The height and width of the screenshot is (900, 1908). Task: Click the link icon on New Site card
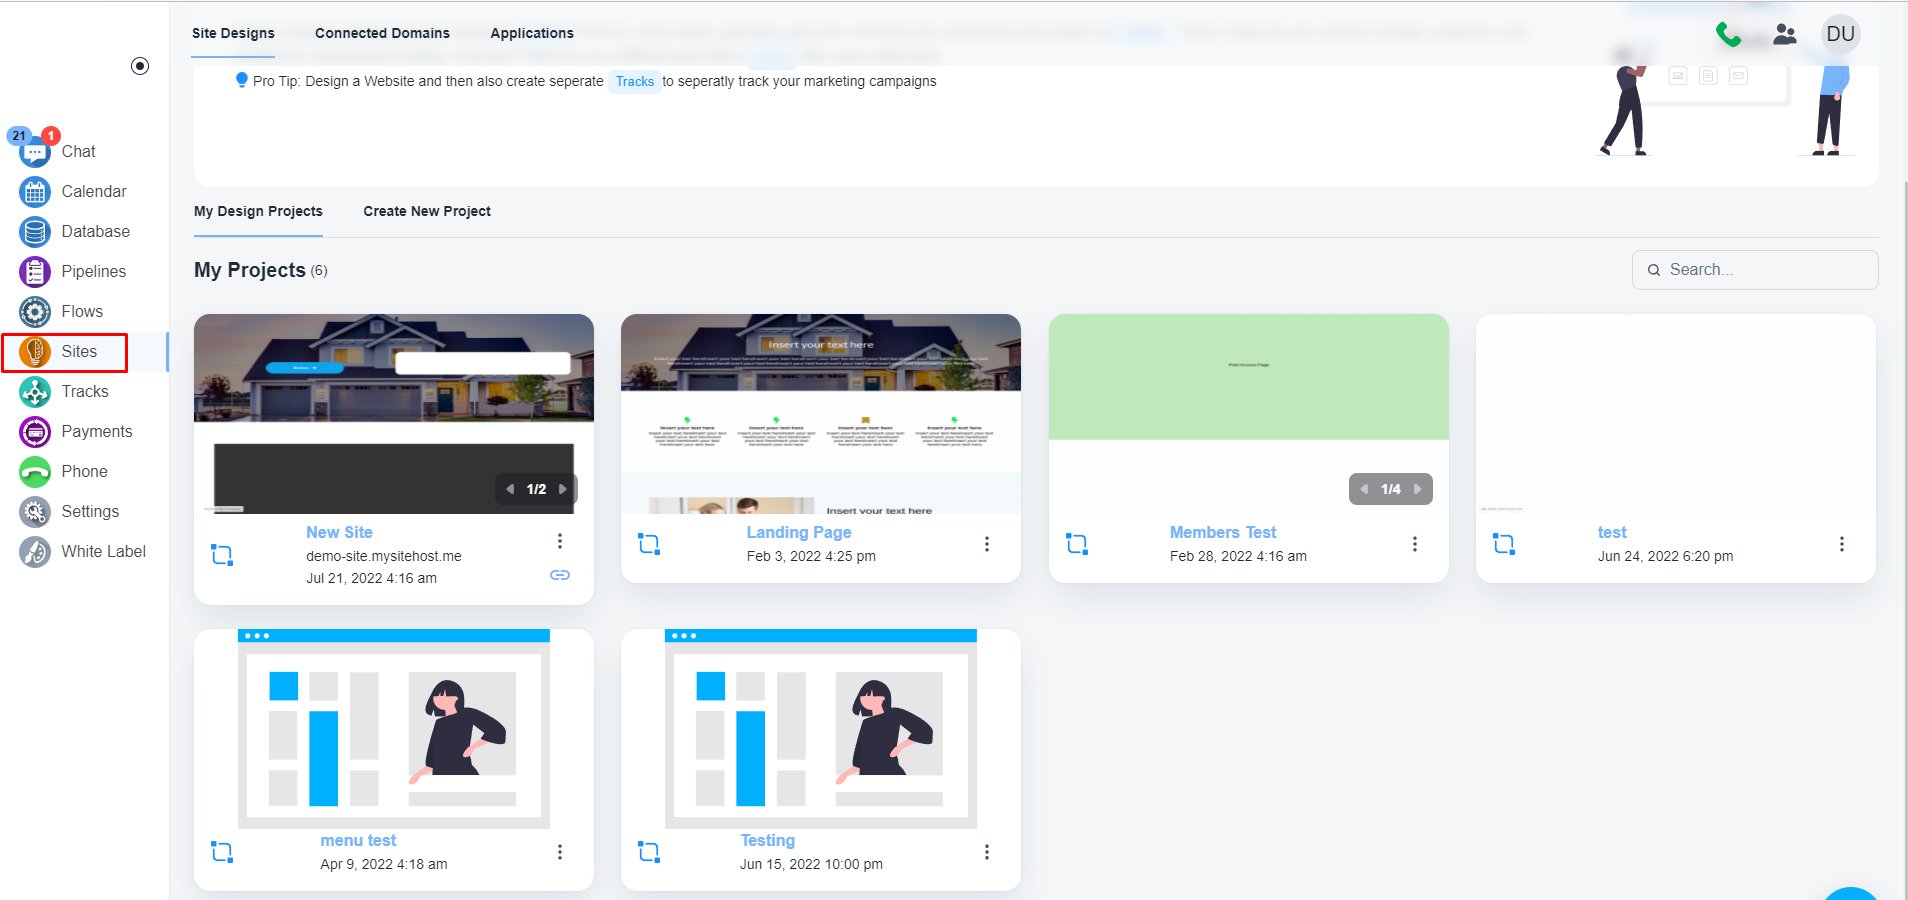(560, 575)
